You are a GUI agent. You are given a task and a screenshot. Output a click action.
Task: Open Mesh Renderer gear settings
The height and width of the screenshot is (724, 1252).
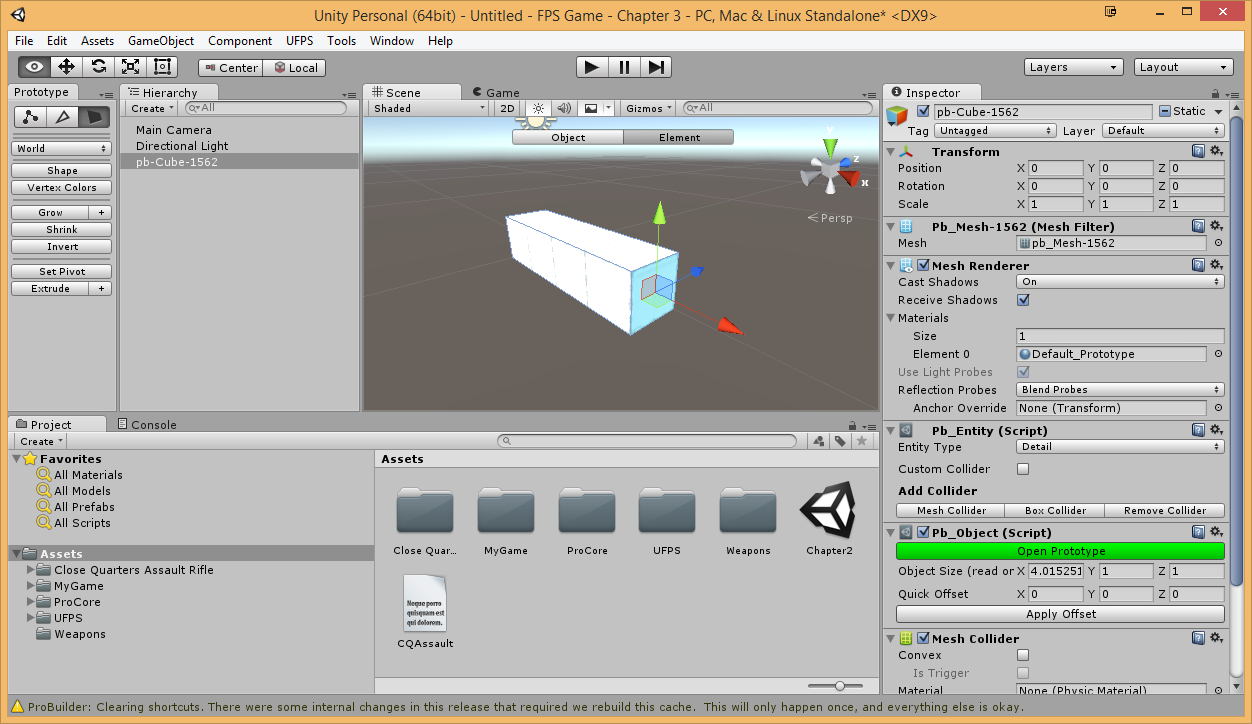1216,265
